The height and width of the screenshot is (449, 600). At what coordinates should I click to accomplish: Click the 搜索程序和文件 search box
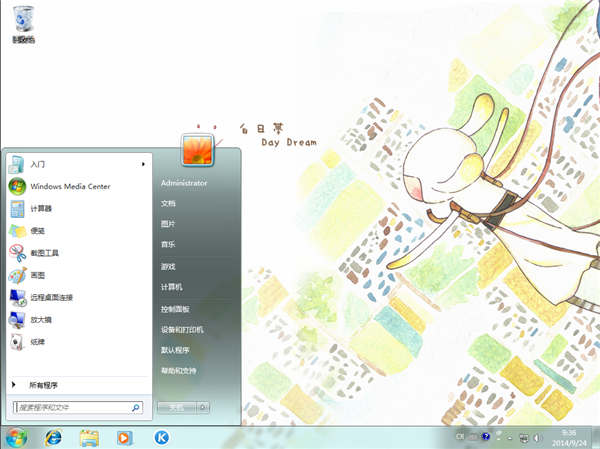point(72,408)
